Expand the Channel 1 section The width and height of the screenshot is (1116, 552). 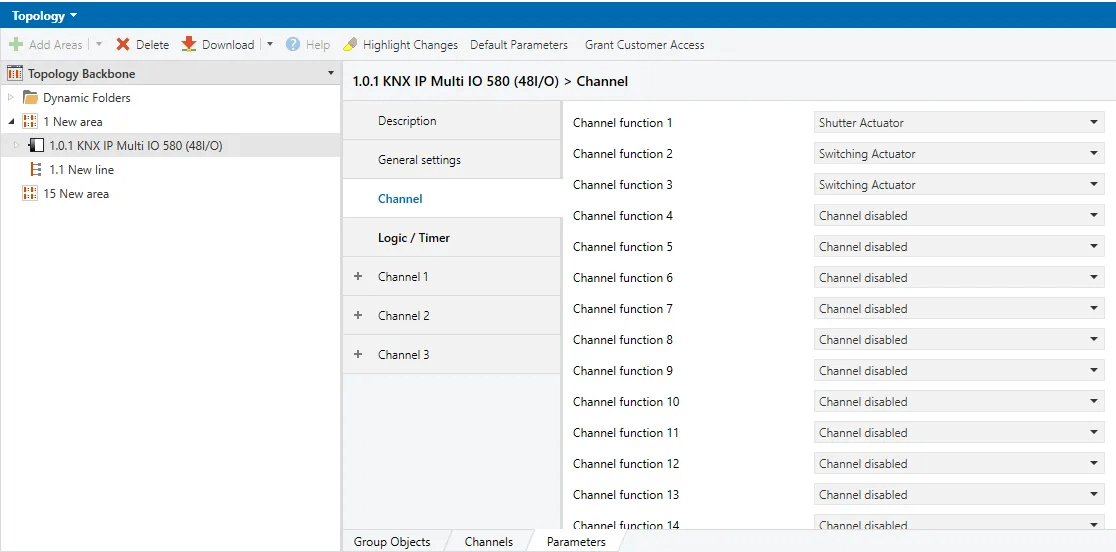click(x=358, y=277)
